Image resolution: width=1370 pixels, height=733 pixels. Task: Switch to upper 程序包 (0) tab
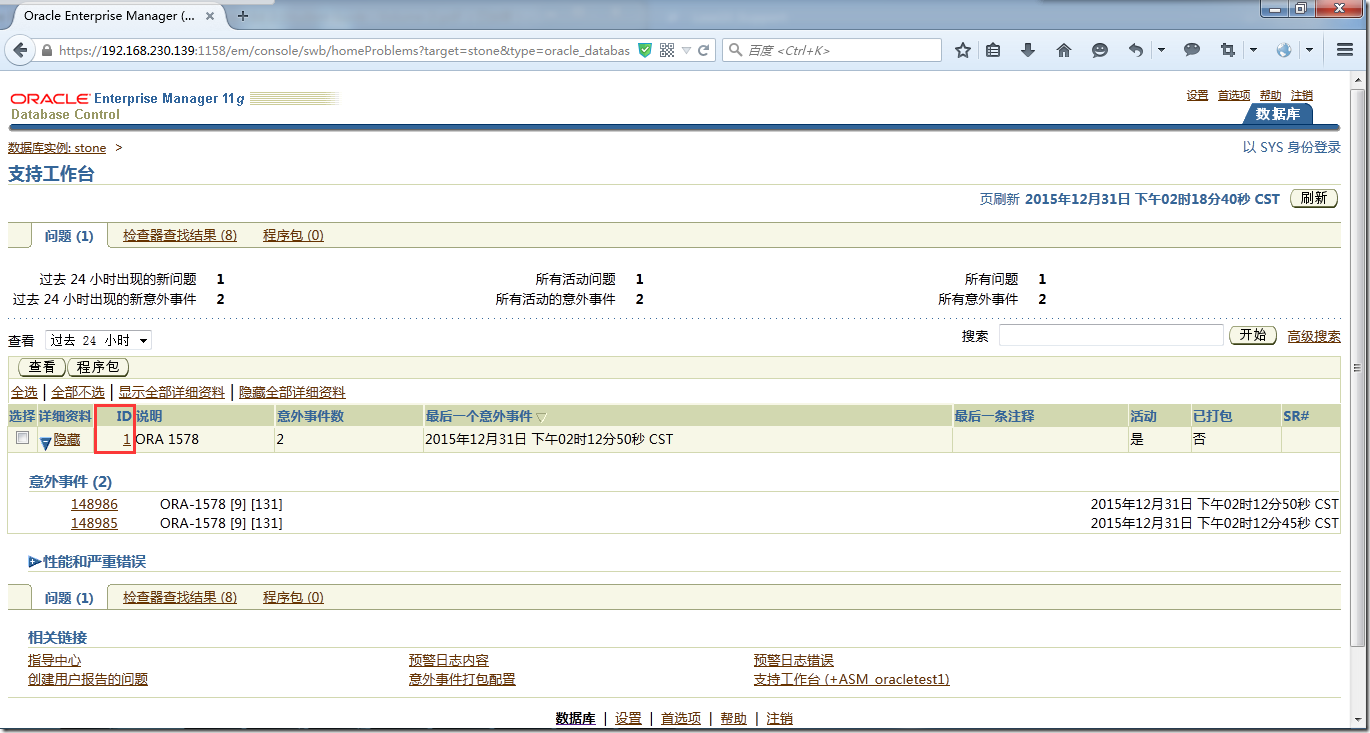294,236
